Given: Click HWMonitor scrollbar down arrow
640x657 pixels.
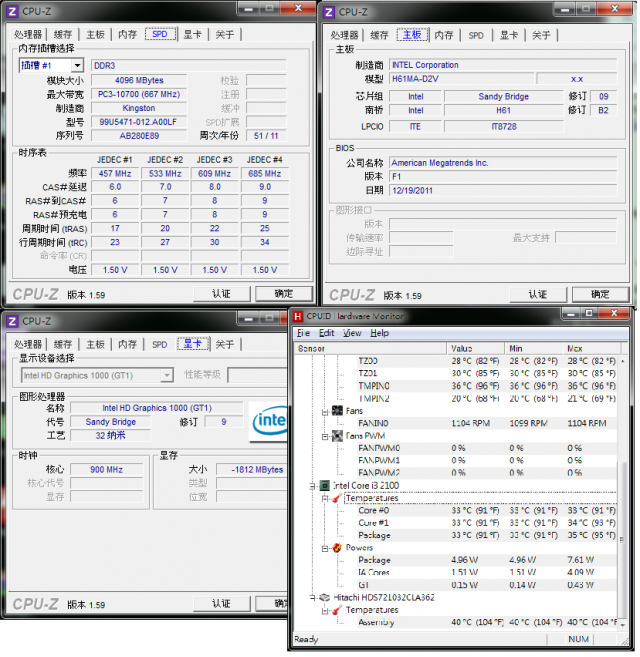Looking at the screenshot, I should click(x=623, y=625).
